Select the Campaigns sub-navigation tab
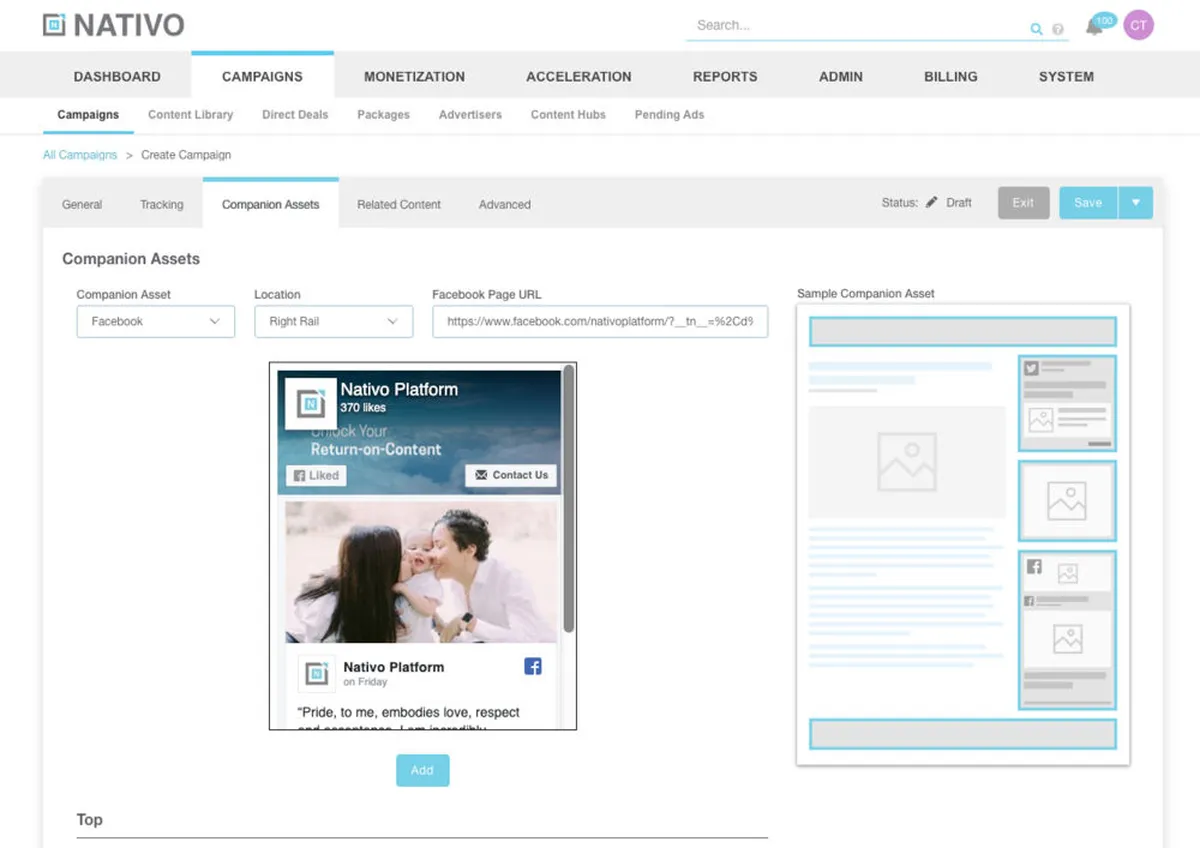The height and width of the screenshot is (848, 1200). (x=88, y=115)
